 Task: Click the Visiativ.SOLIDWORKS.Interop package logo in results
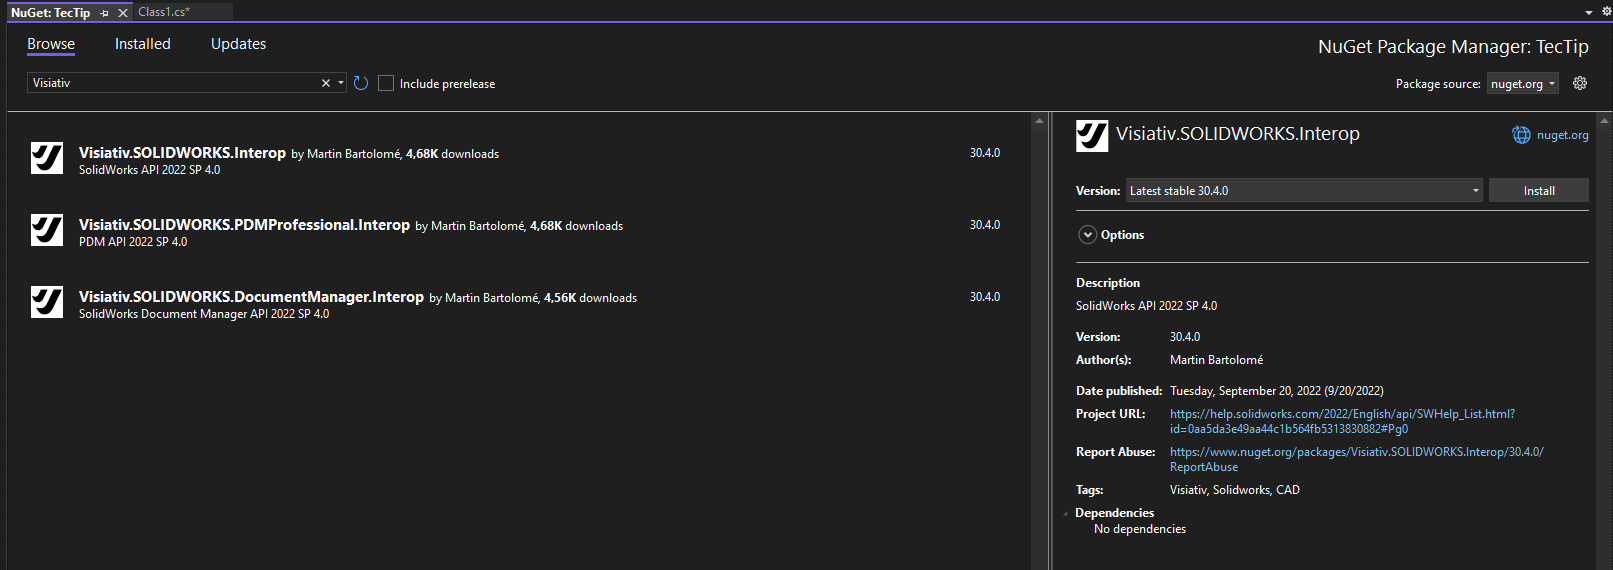47,158
